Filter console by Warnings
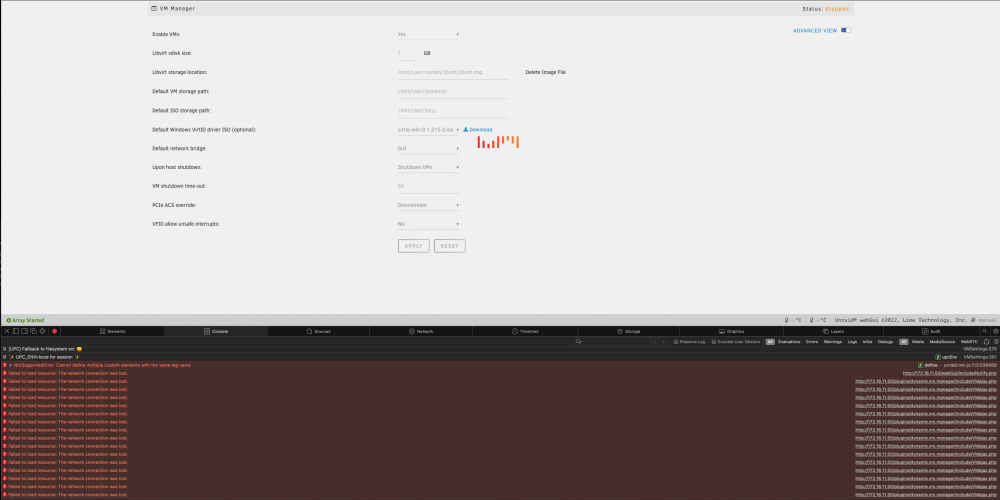The image size is (1000, 500). coord(832,342)
